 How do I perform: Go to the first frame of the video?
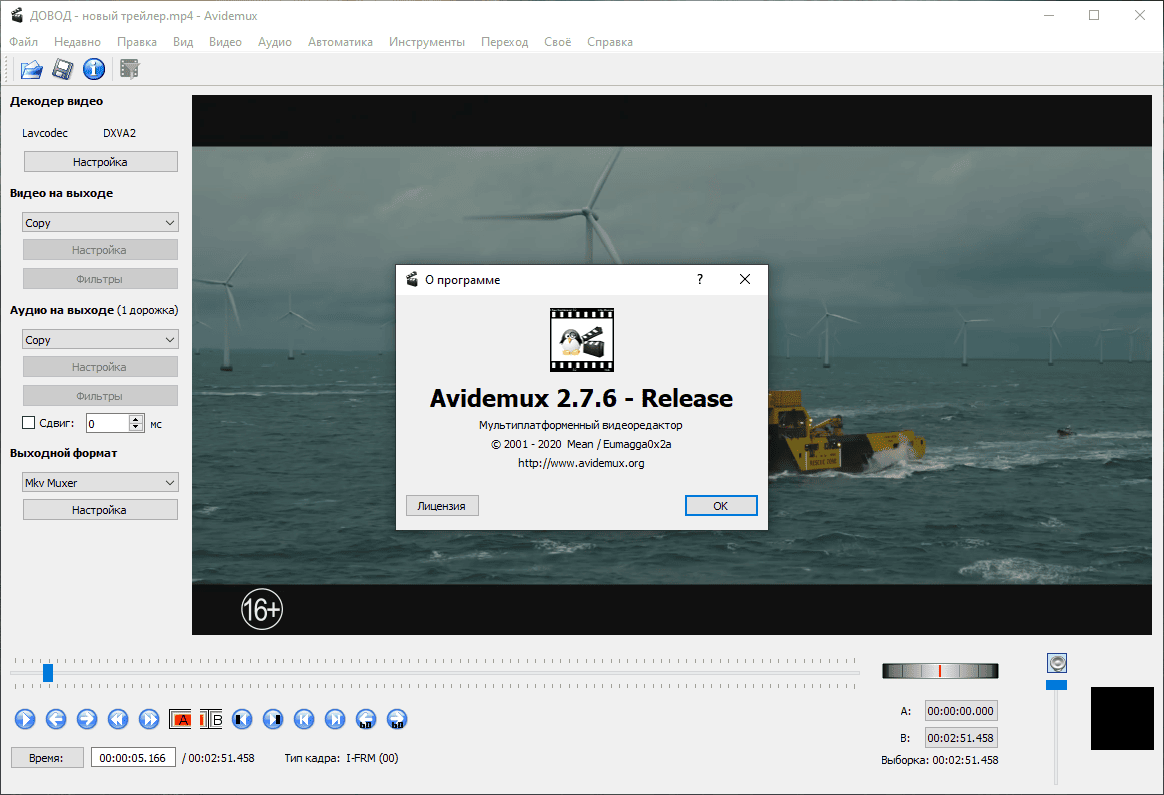(x=304, y=719)
